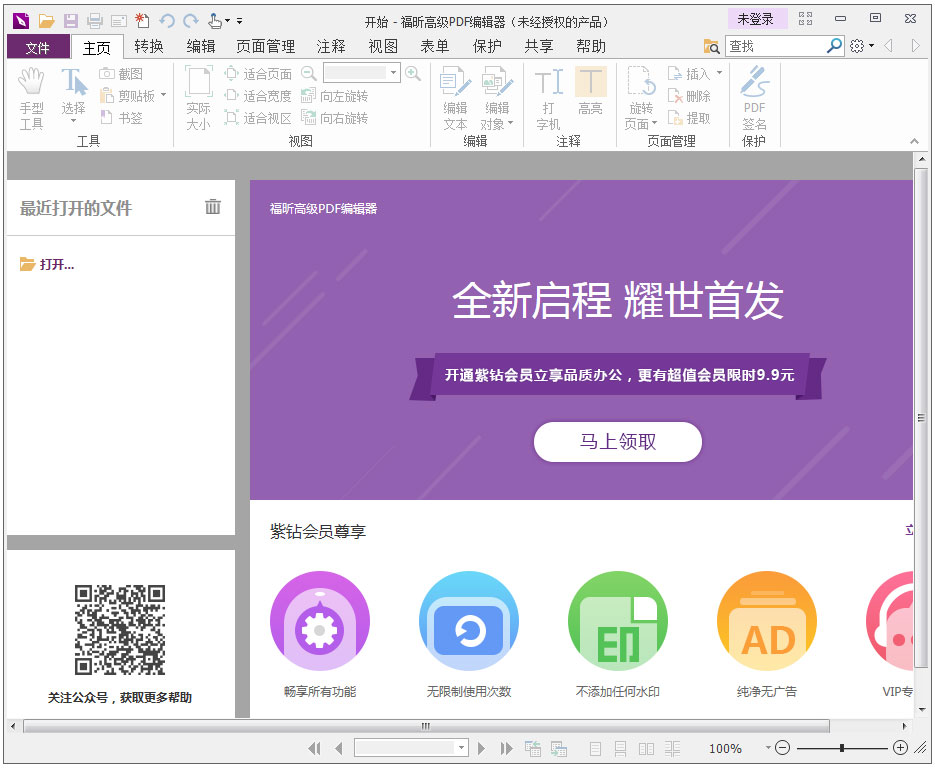The height and width of the screenshot is (768, 935).
Task: Click Delete page (删除) tool
Action: click(x=689, y=96)
